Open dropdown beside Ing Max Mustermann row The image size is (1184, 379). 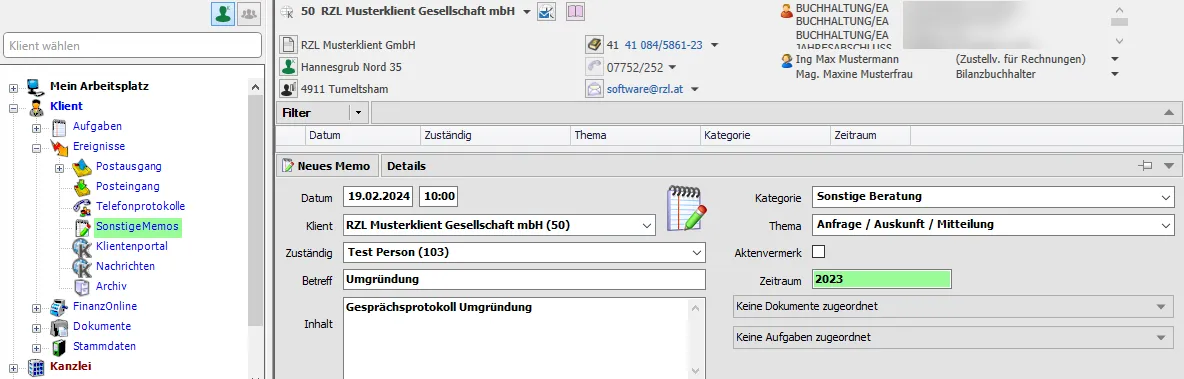1115,59
